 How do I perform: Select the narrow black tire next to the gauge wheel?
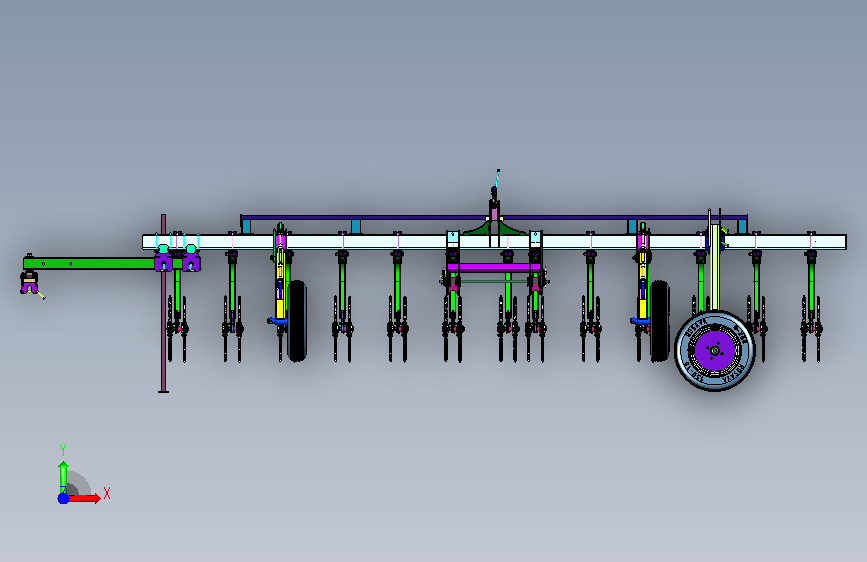click(660, 321)
